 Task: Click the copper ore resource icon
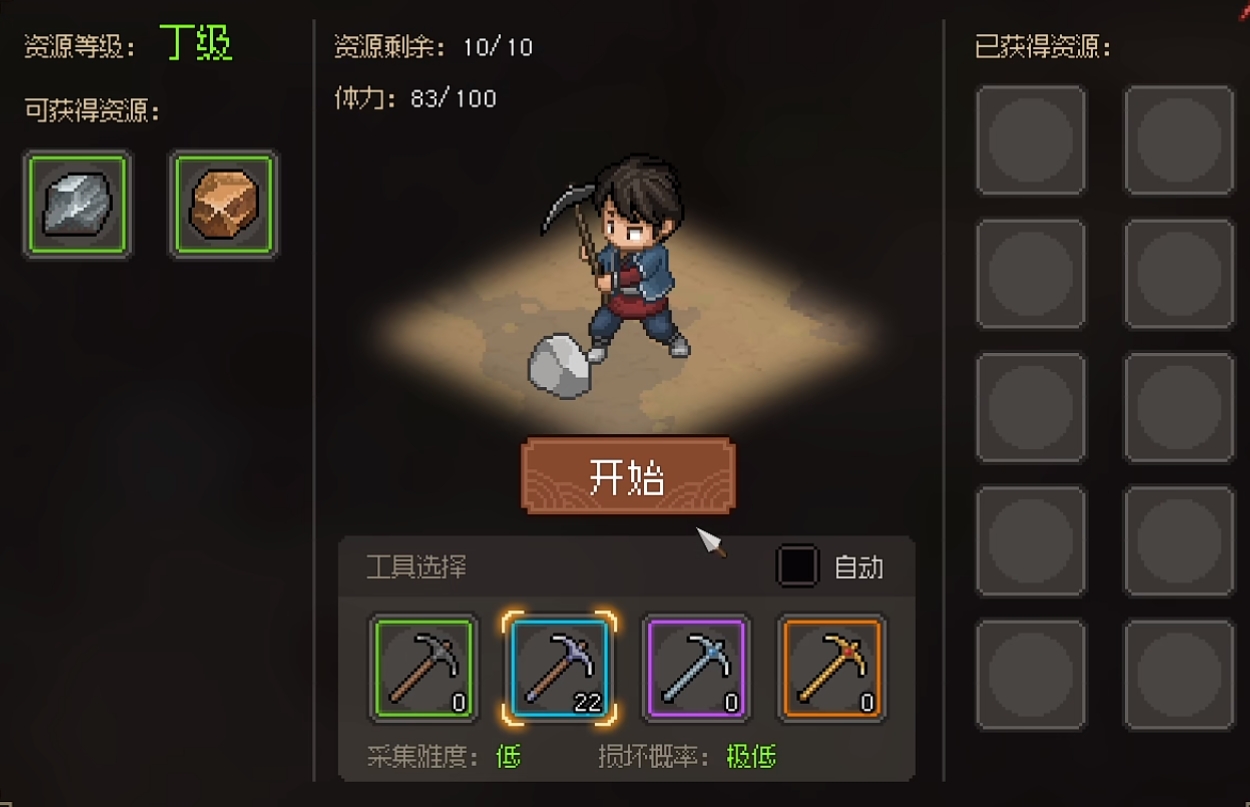(x=224, y=205)
